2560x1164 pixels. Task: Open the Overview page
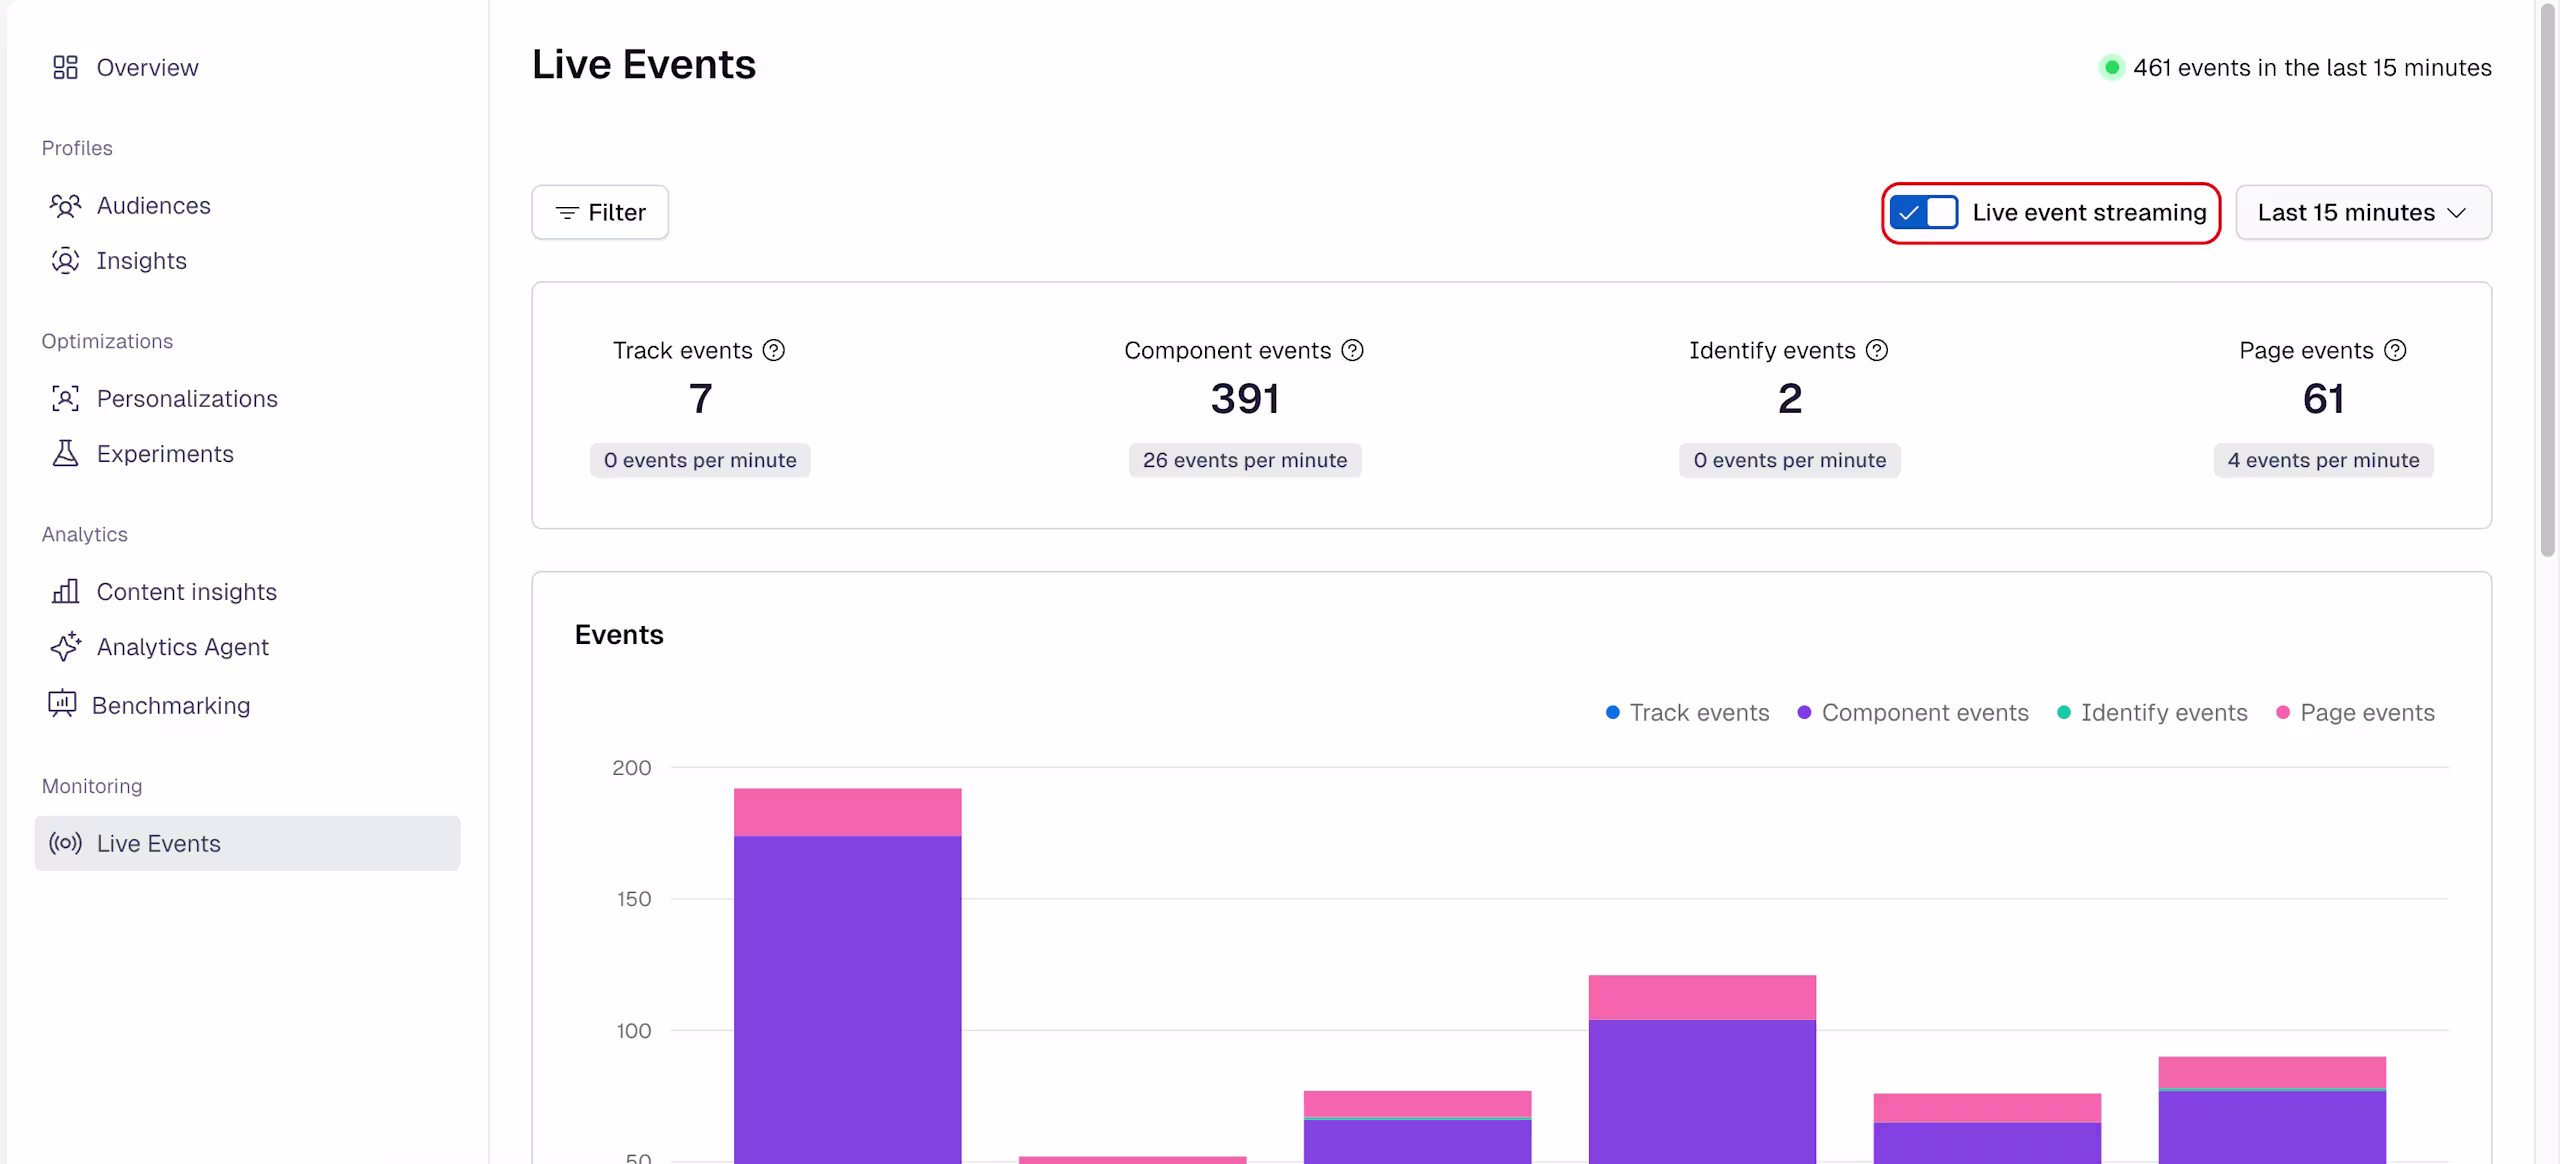pyautogui.click(x=147, y=67)
